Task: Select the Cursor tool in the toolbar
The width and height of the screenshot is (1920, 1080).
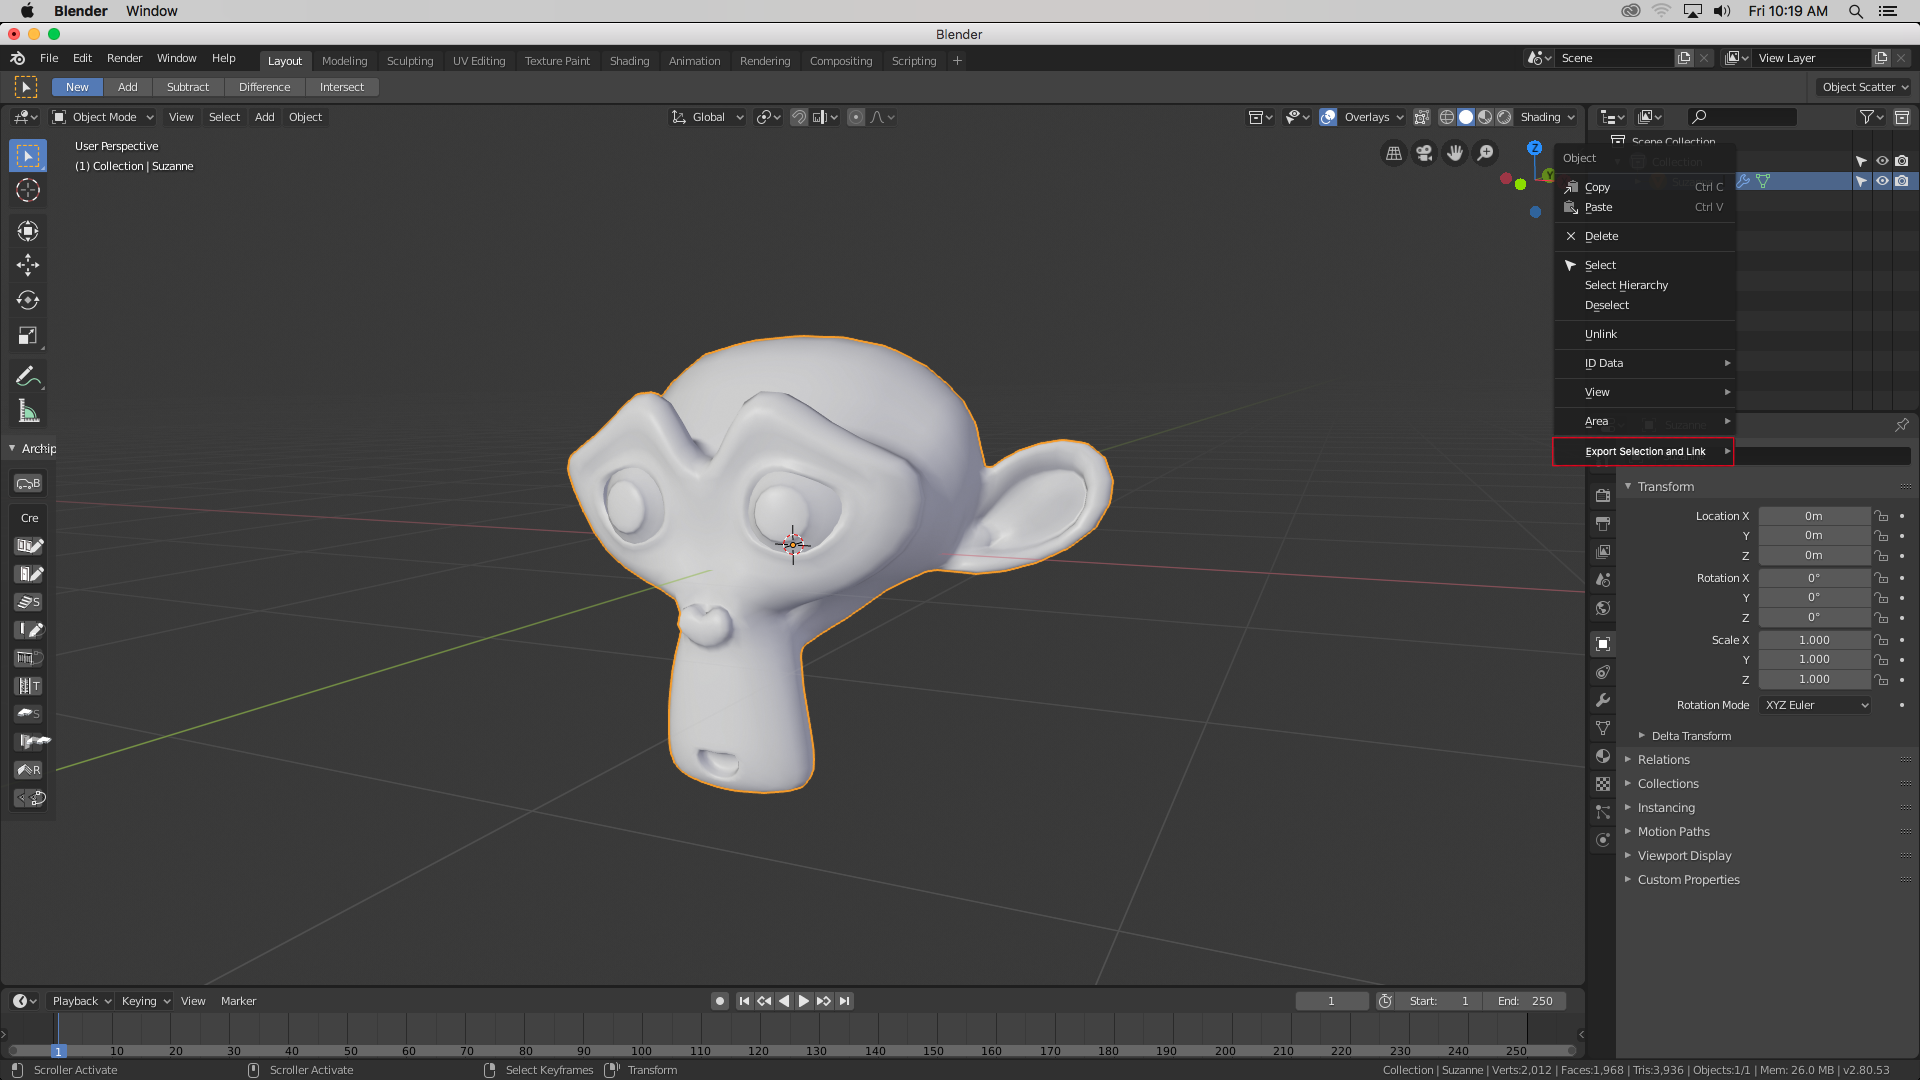Action: [x=28, y=190]
